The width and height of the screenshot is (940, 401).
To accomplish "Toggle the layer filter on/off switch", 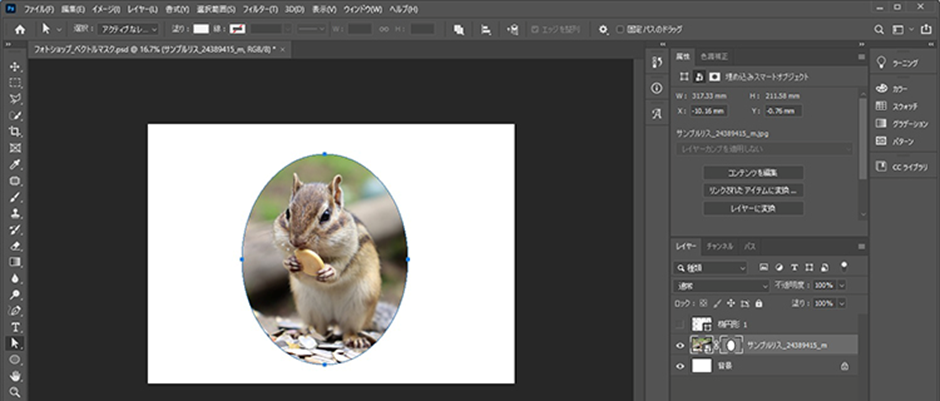I will 845,266.
